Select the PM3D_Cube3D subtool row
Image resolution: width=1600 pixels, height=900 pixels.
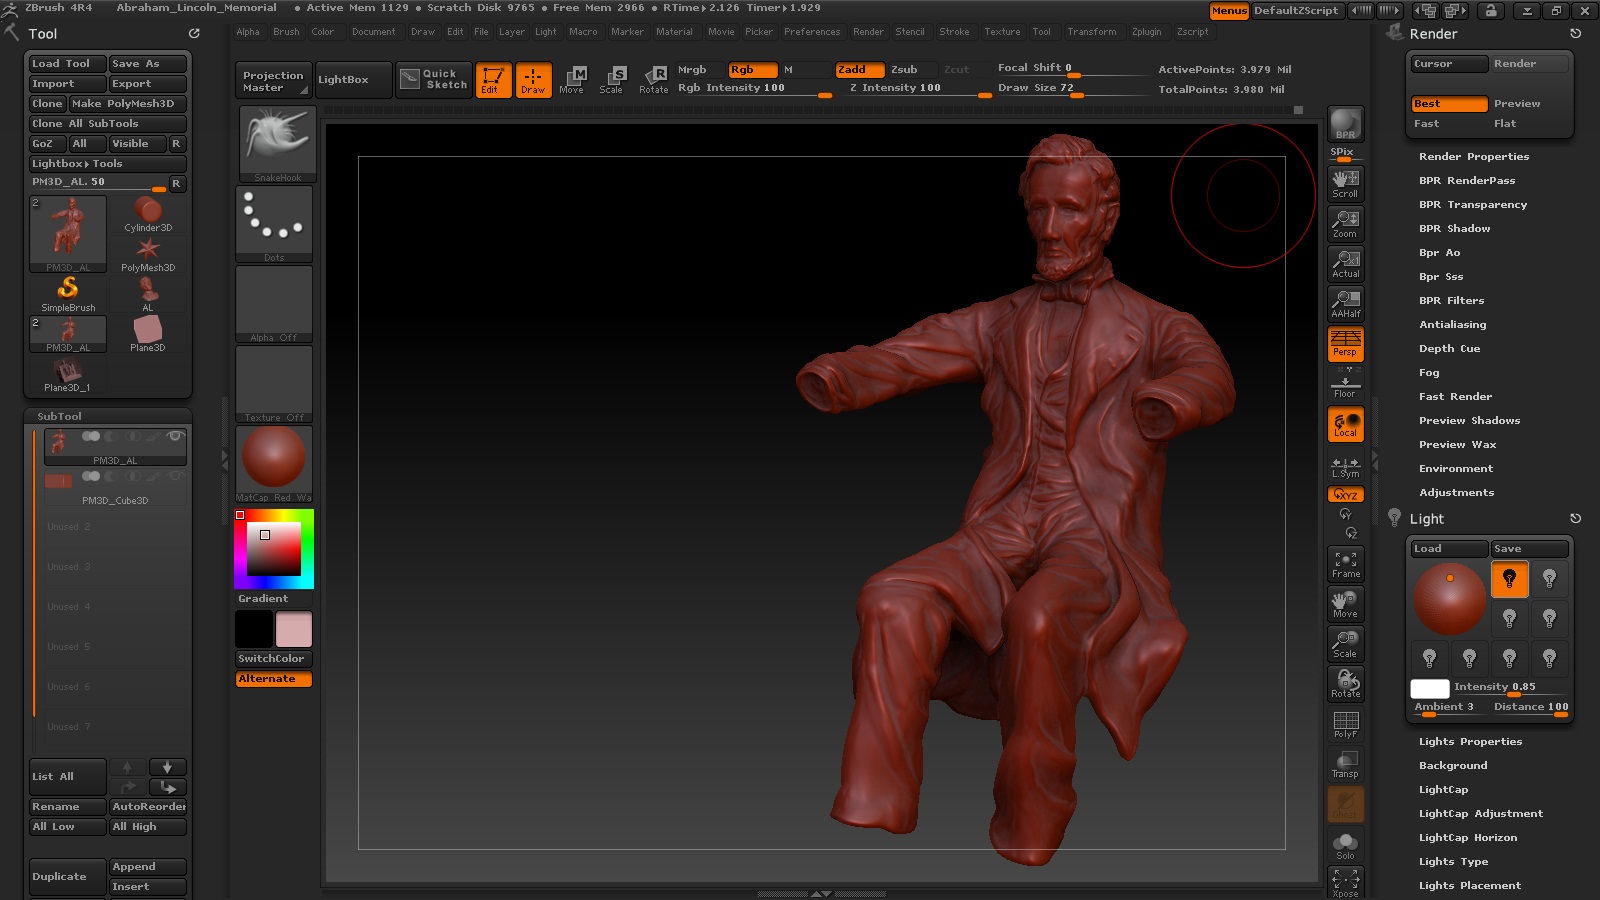click(115, 488)
